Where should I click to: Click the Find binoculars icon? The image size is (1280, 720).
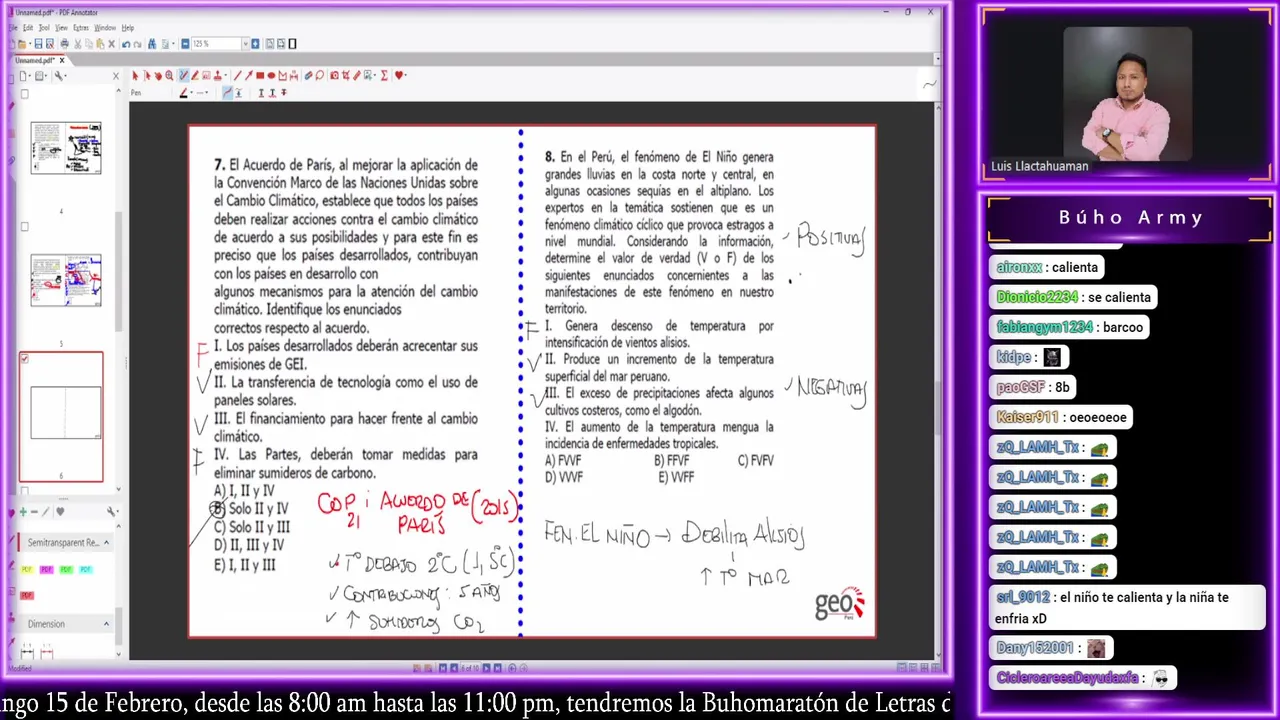point(152,44)
